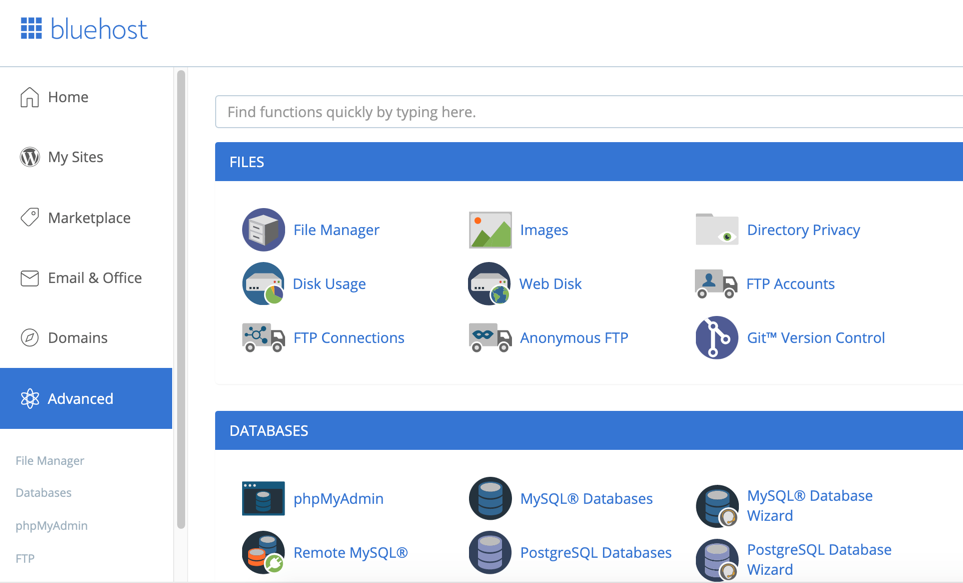This screenshot has height=583, width=963.
Task: Open the Remote MySQL plug icon
Action: click(x=263, y=552)
